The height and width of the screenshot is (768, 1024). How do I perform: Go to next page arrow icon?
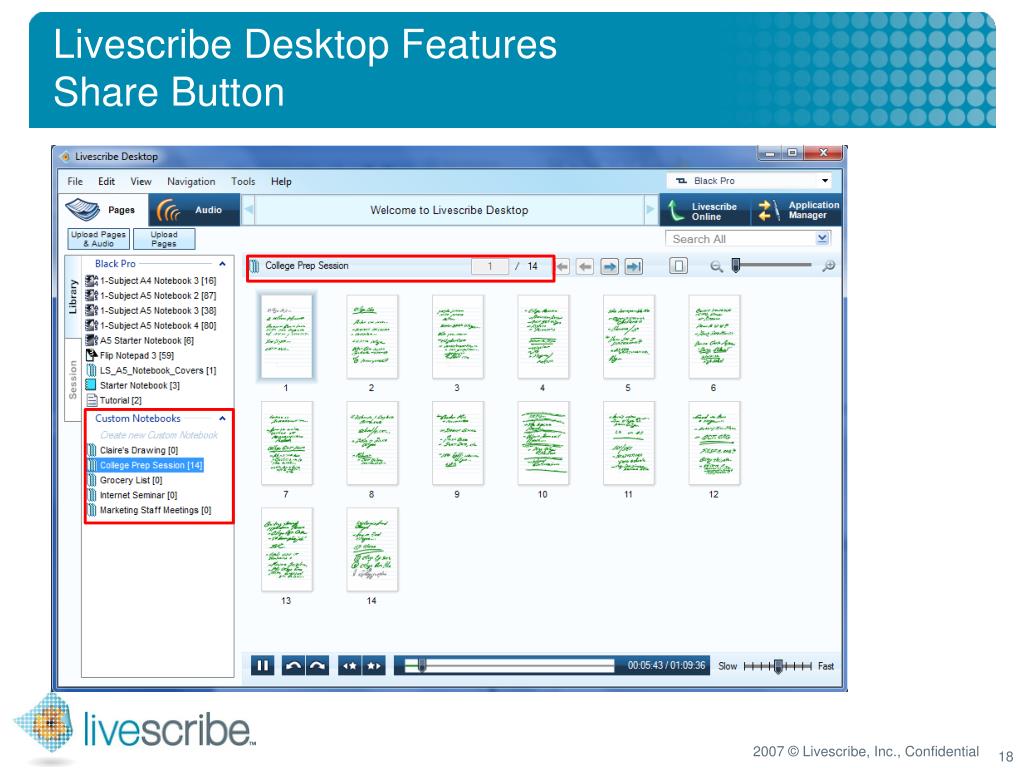point(609,266)
